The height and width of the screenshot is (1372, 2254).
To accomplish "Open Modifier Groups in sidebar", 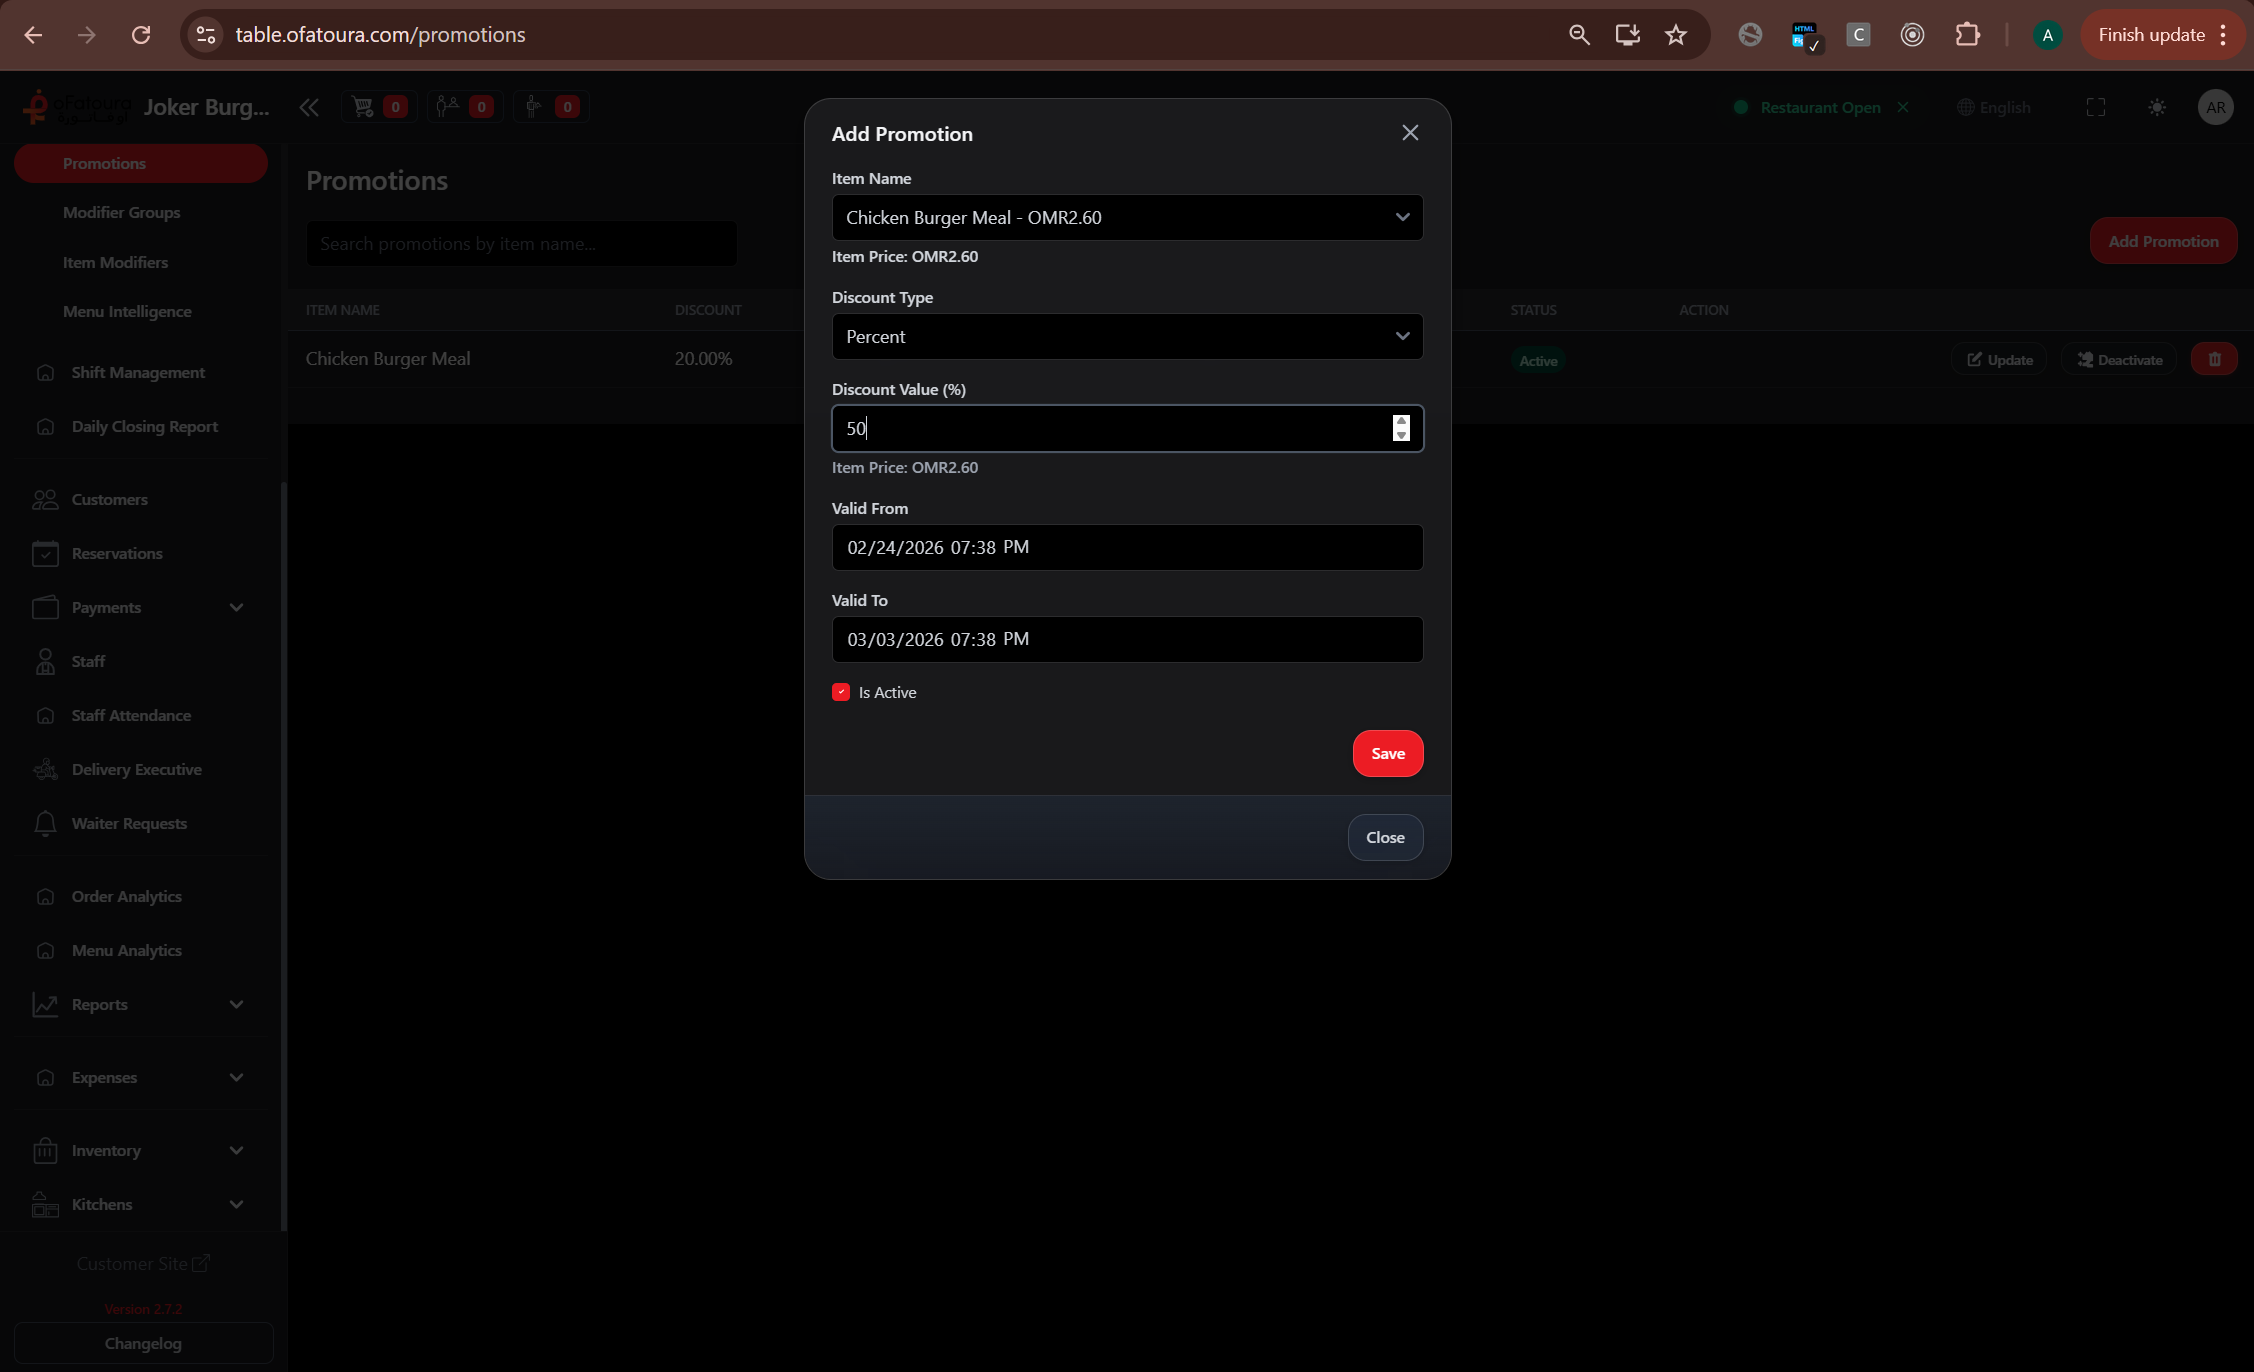I will pos(122,212).
